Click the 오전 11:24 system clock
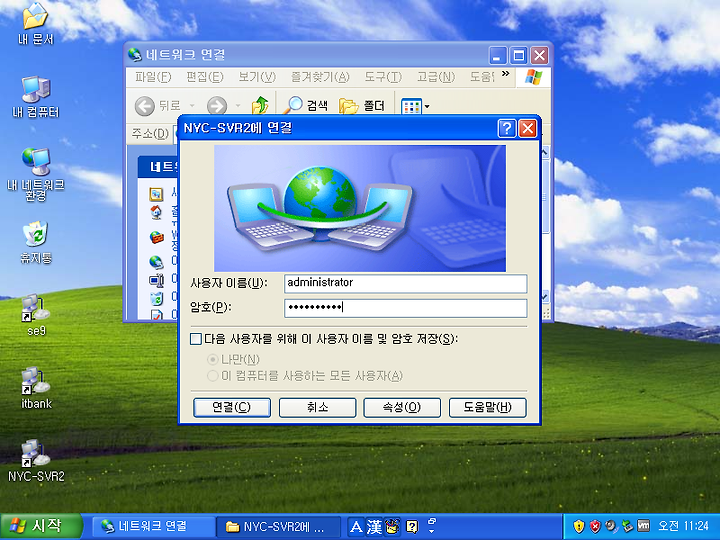This screenshot has height=540, width=720. 683,526
